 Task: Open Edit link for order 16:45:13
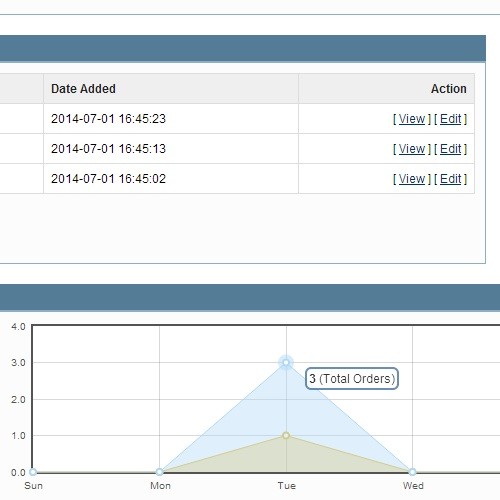pyautogui.click(x=450, y=149)
